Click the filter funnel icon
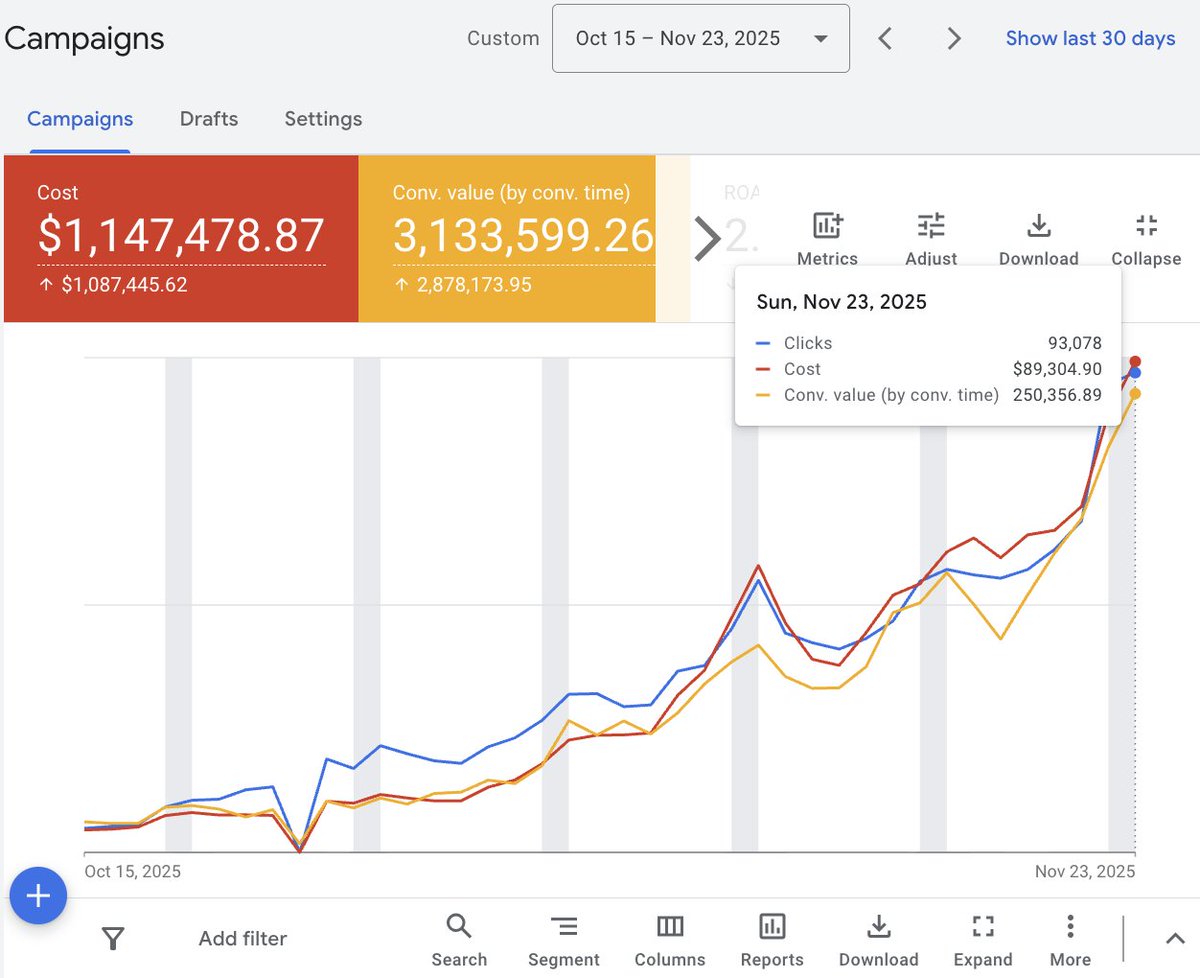 113,938
